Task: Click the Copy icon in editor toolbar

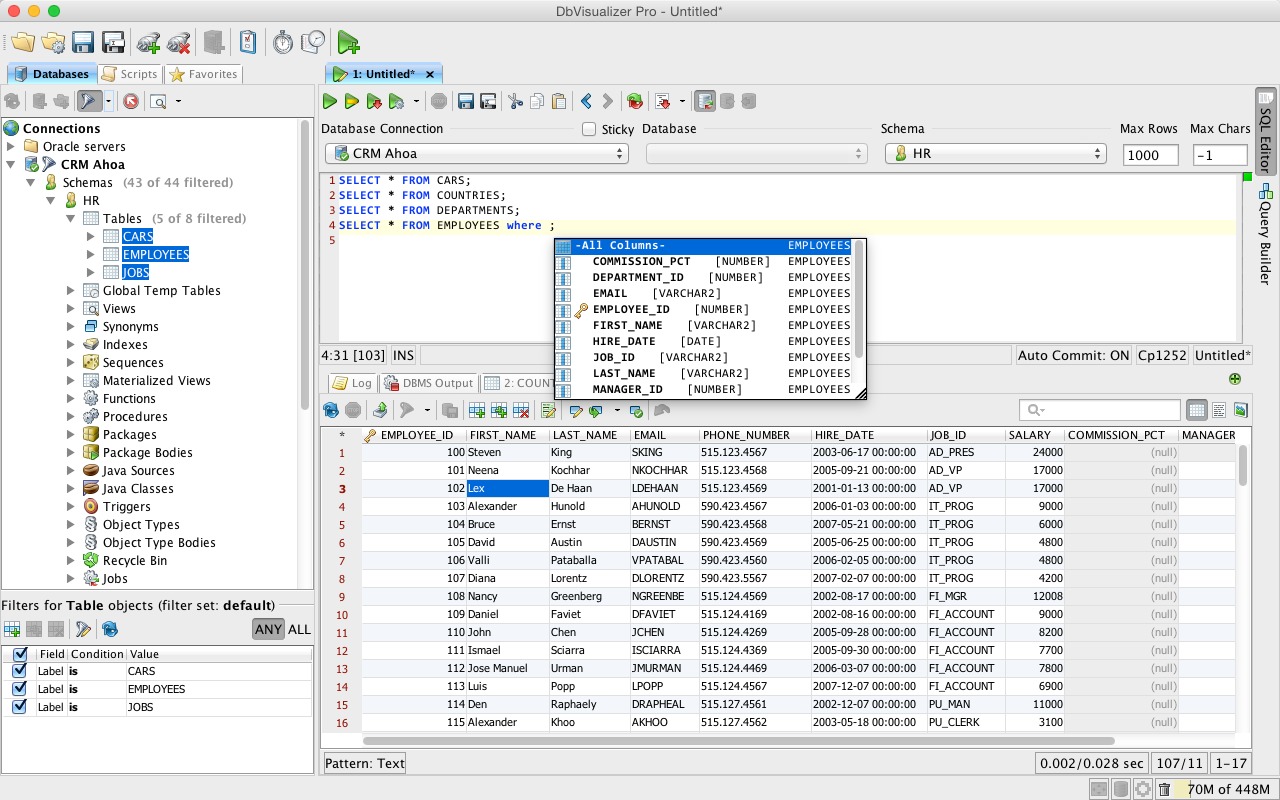Action: tap(537, 101)
